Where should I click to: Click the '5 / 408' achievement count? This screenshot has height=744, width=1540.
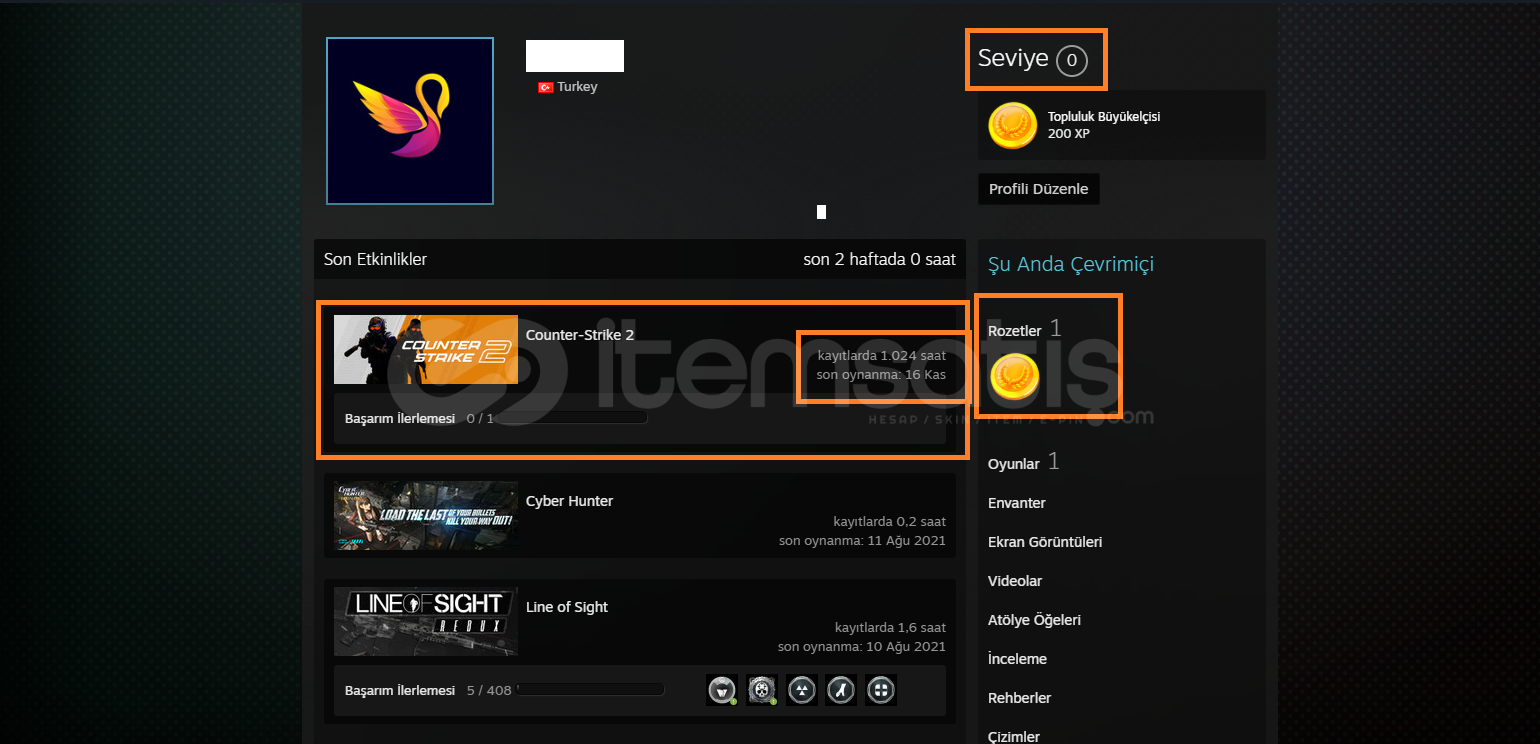click(x=489, y=691)
